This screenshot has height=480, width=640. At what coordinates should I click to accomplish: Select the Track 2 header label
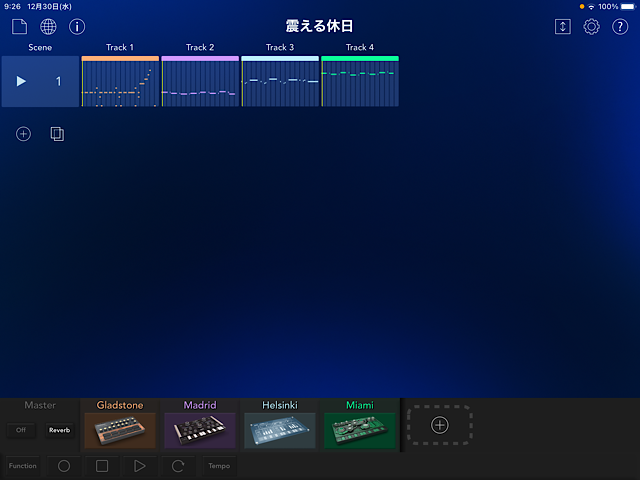[200, 47]
